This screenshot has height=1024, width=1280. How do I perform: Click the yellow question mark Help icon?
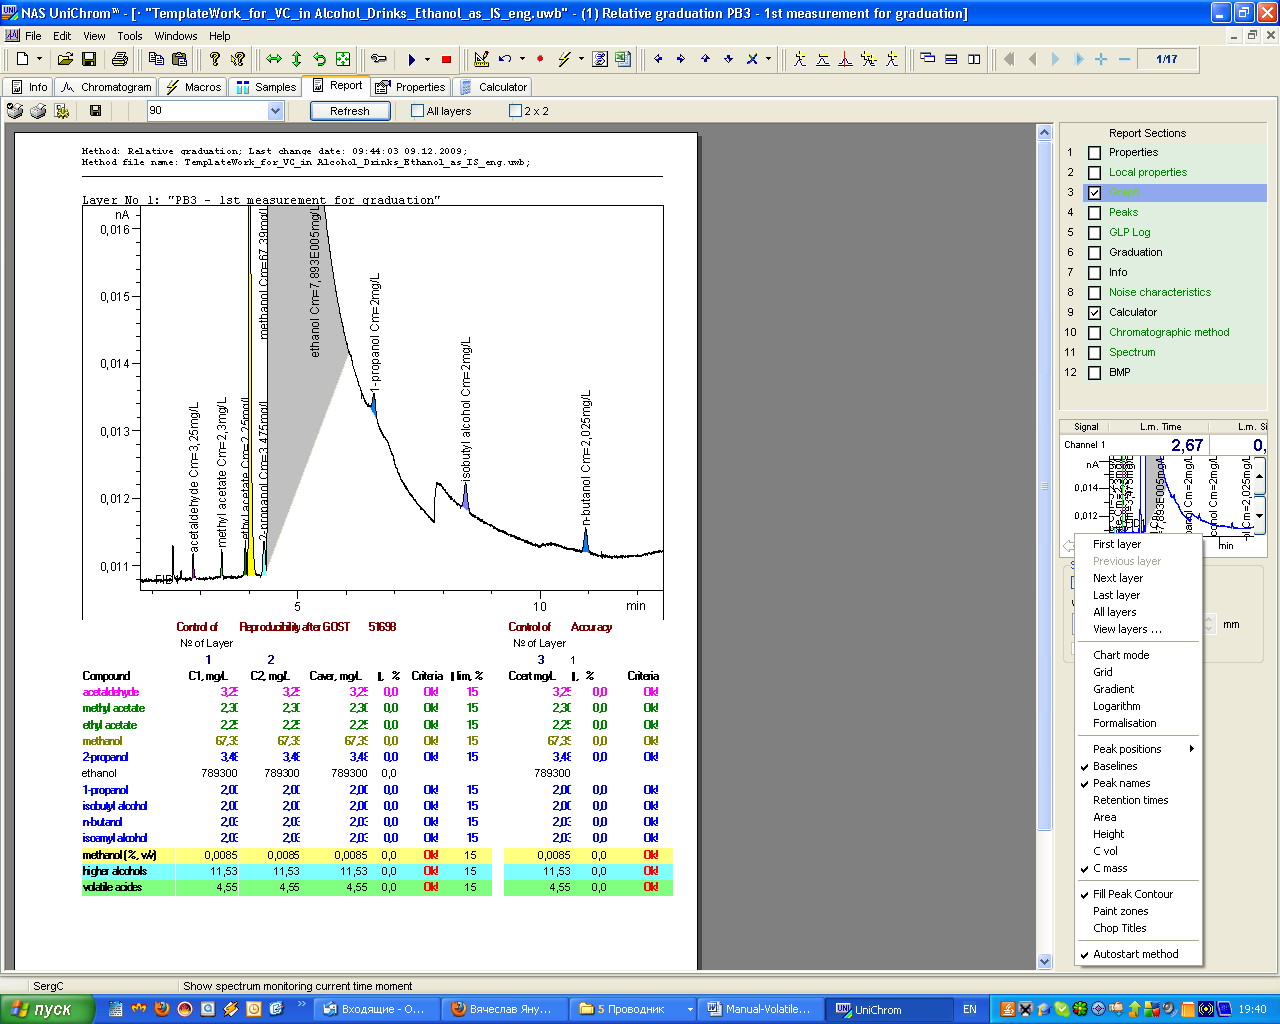point(214,60)
